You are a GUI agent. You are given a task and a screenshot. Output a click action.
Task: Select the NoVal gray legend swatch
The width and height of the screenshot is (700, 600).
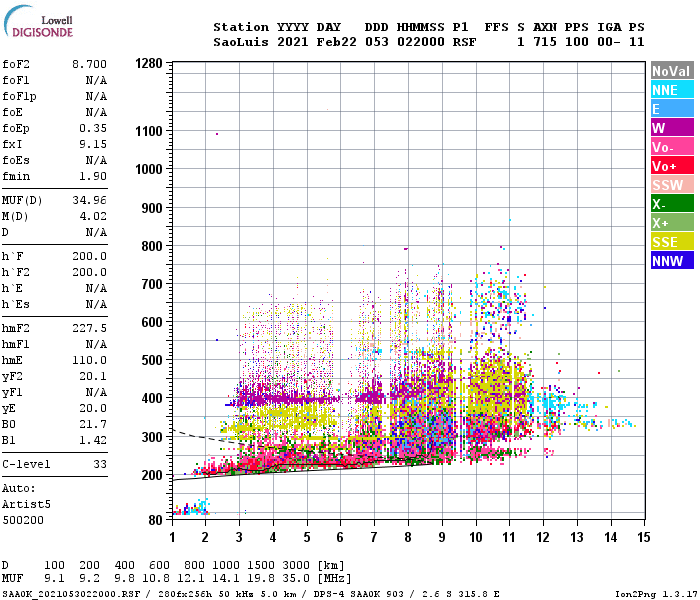[x=672, y=71]
